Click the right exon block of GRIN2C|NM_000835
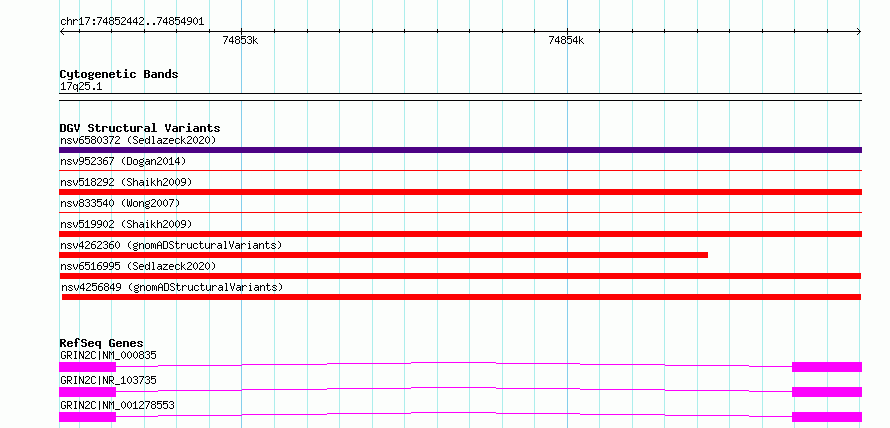890x428 pixels. (x=827, y=367)
